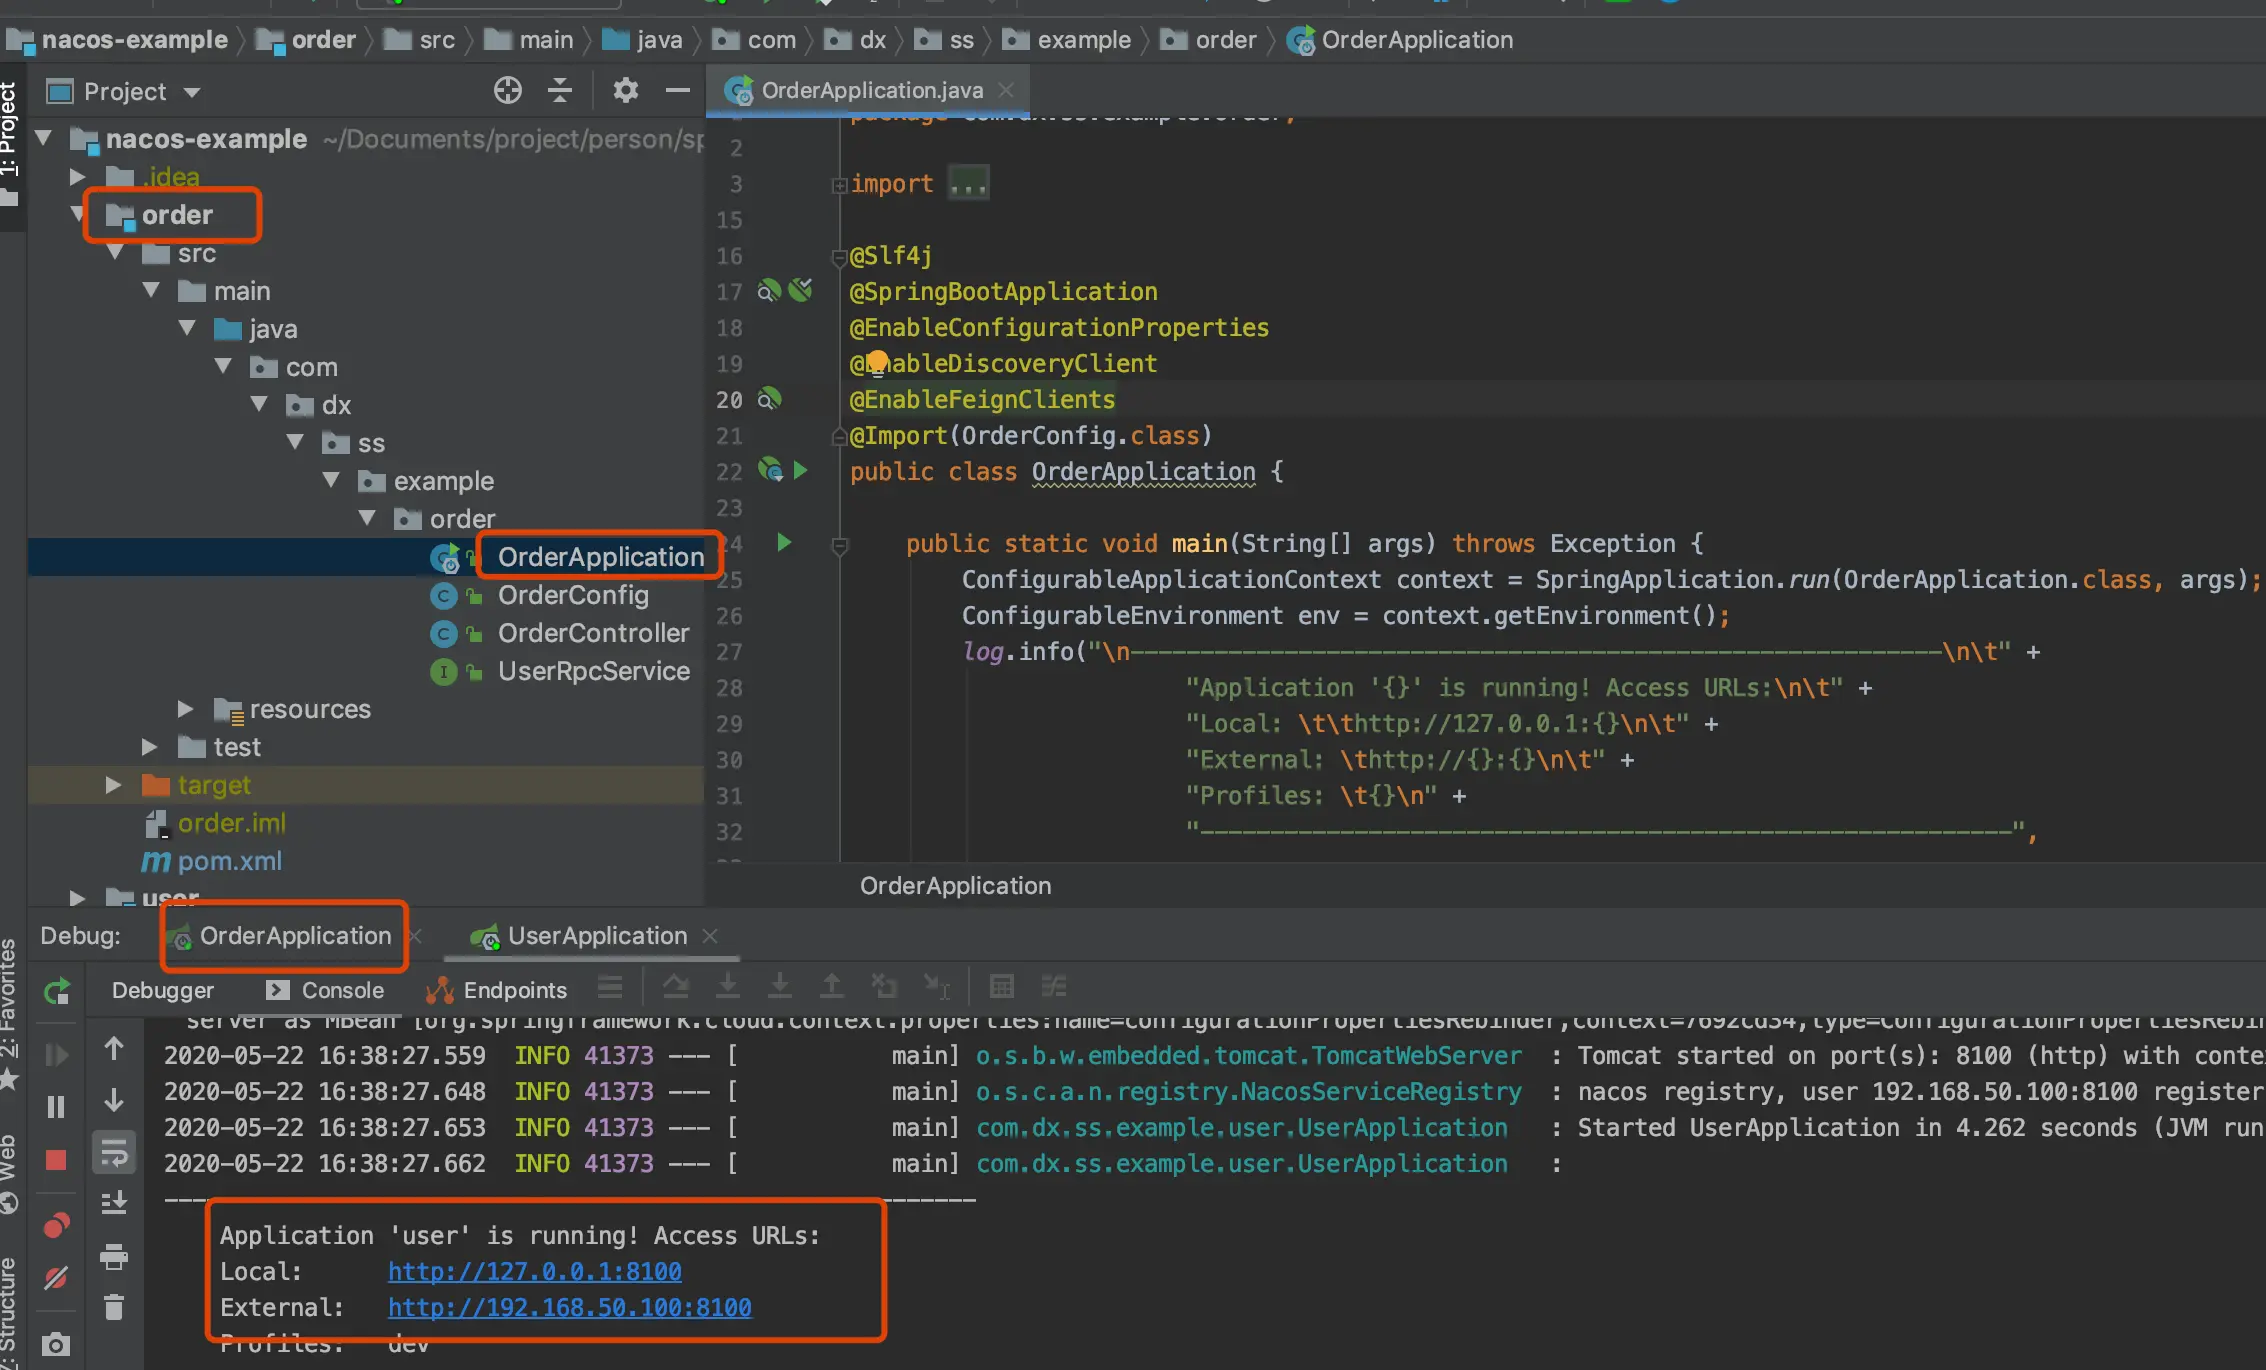This screenshot has height=1370, width=2266.
Task: Expand the resources folder
Action: pyautogui.click(x=186, y=709)
